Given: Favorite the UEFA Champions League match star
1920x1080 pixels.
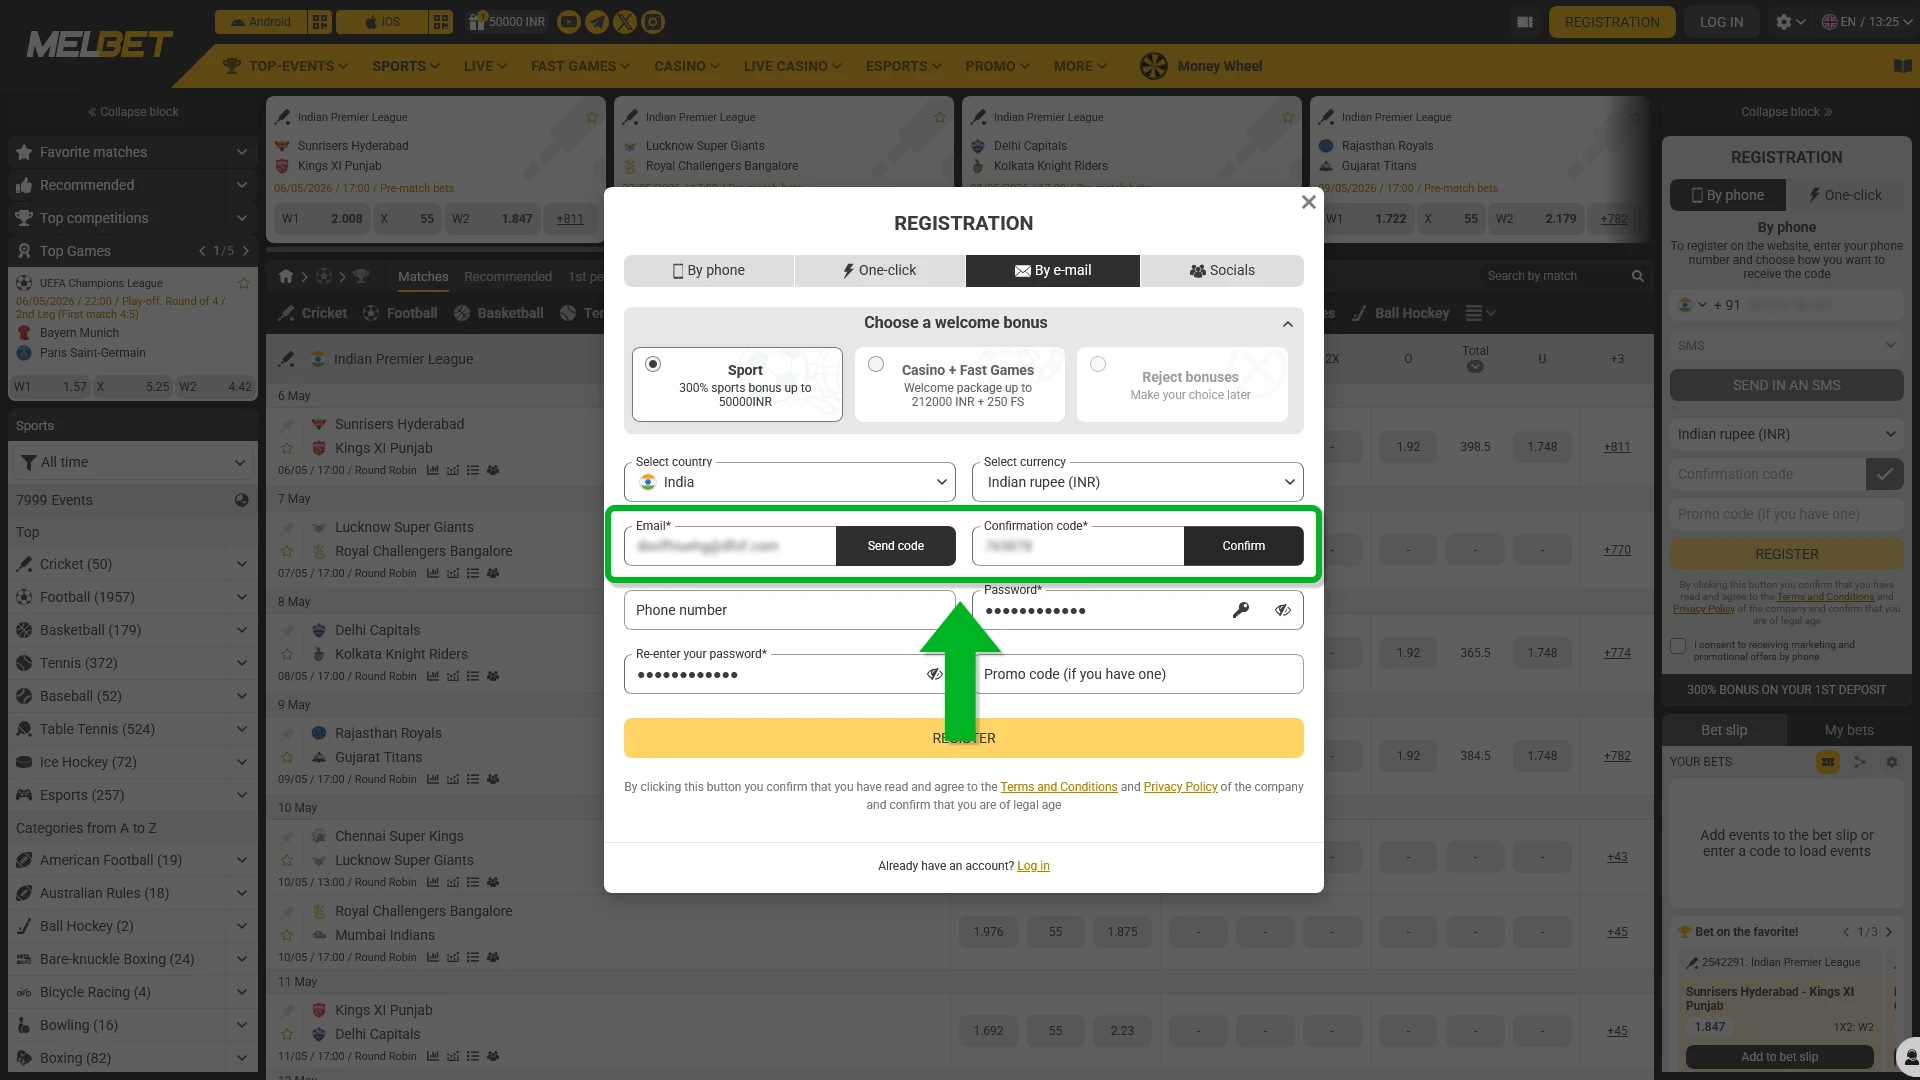Looking at the screenshot, I should tap(243, 283).
